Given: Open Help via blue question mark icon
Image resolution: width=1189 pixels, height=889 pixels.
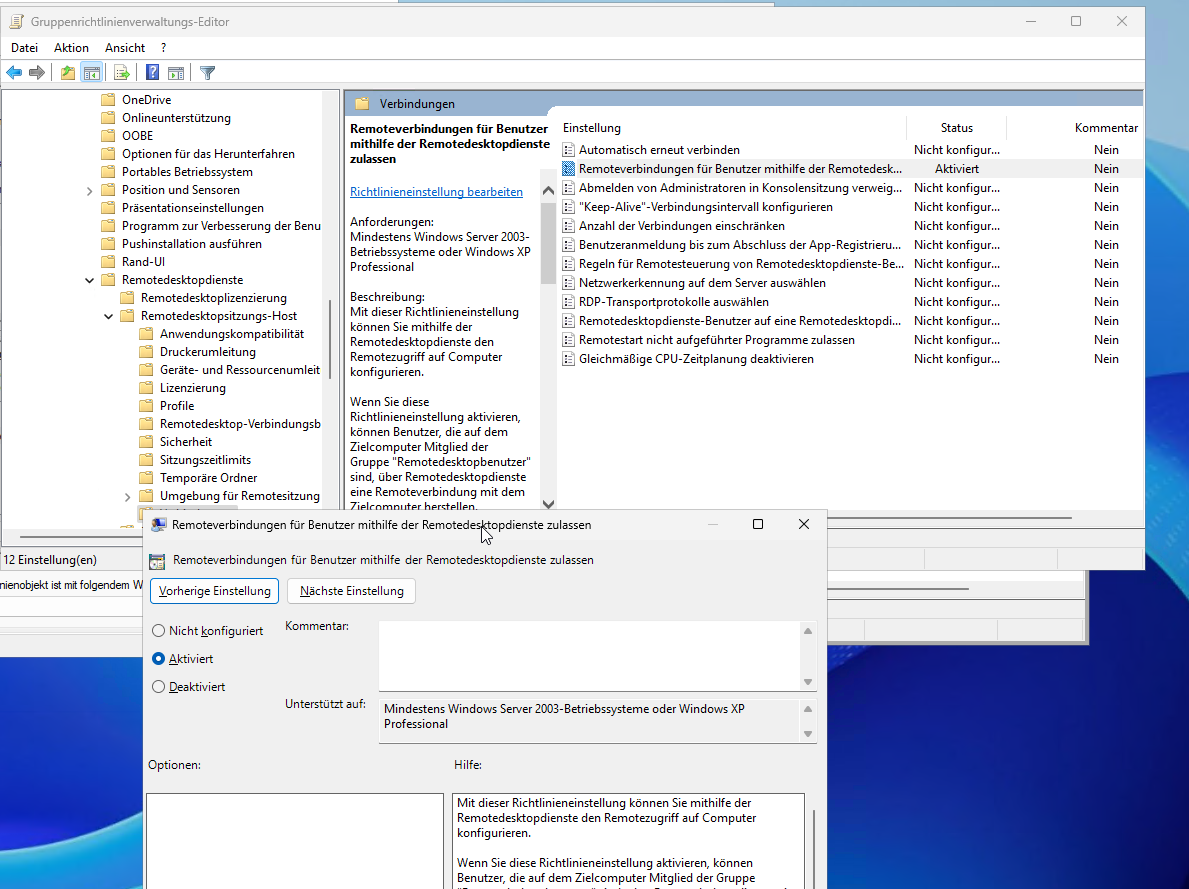Looking at the screenshot, I should pos(152,72).
